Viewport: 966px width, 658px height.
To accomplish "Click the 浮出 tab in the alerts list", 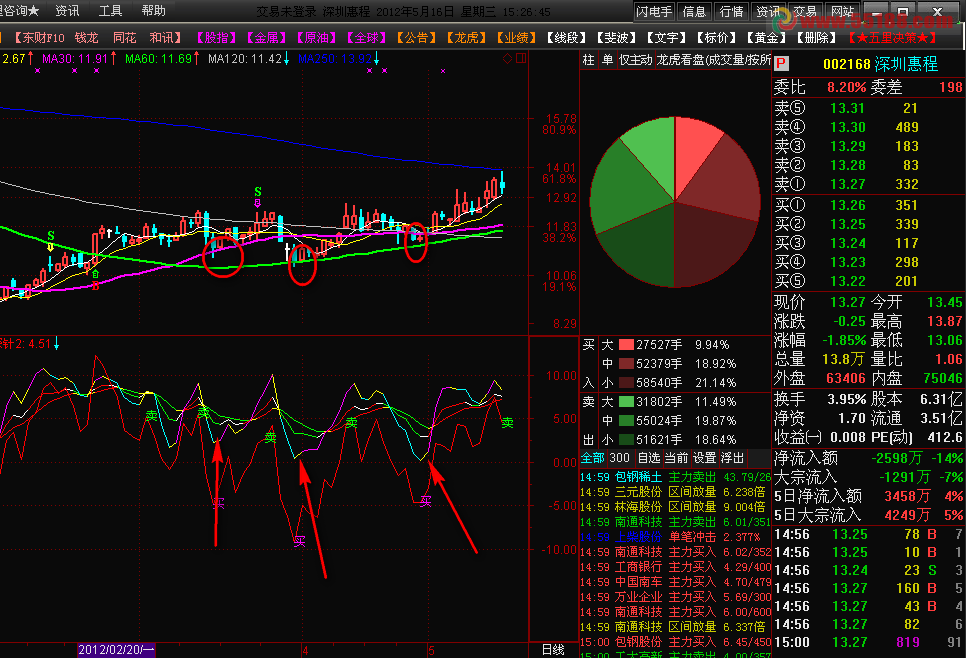I will [x=732, y=458].
